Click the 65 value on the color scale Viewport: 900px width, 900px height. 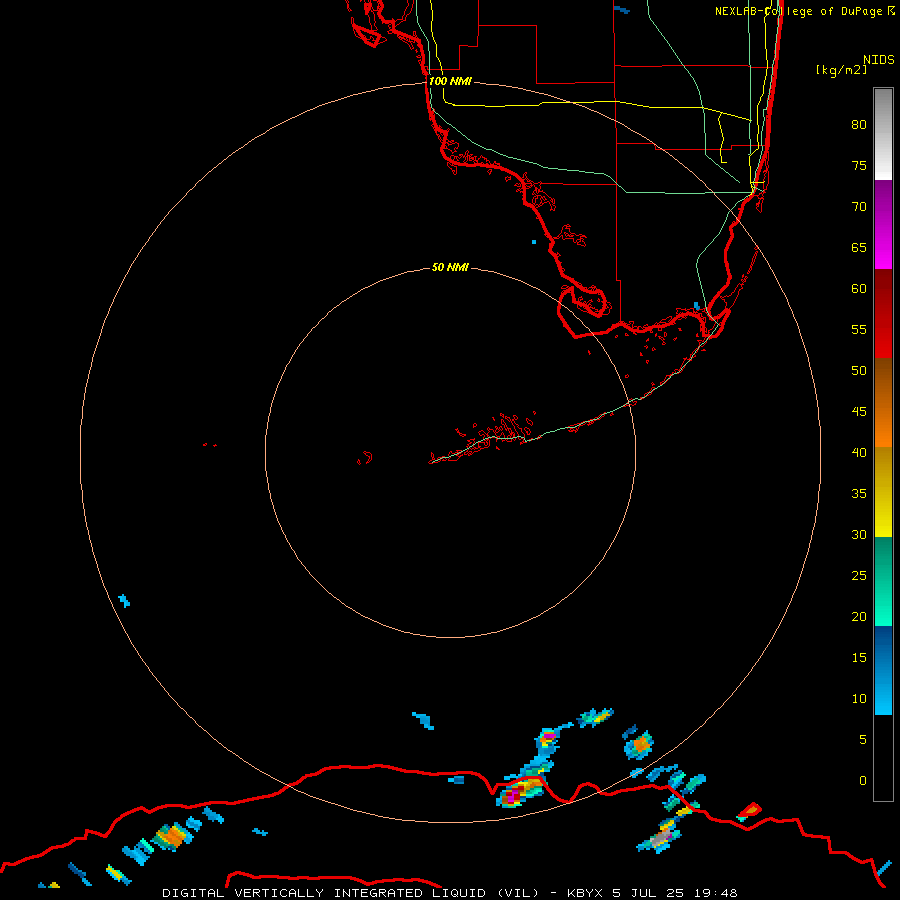coord(859,247)
